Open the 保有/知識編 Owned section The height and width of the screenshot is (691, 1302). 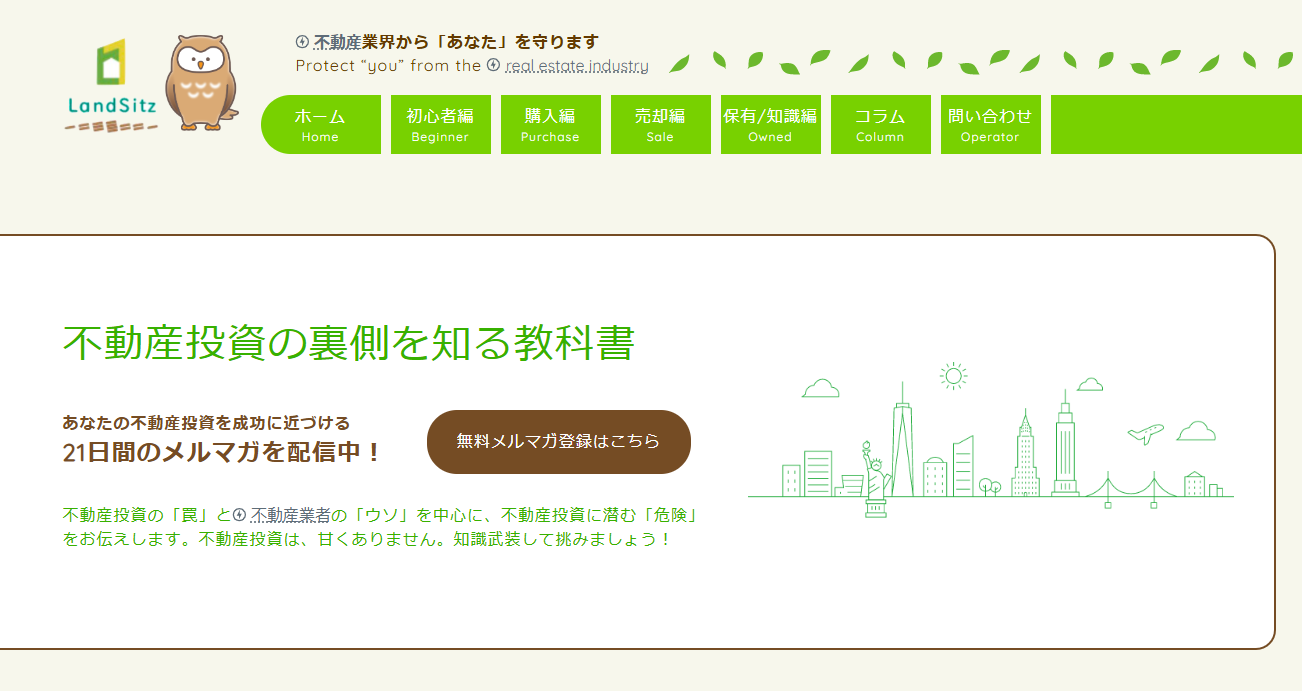[770, 124]
